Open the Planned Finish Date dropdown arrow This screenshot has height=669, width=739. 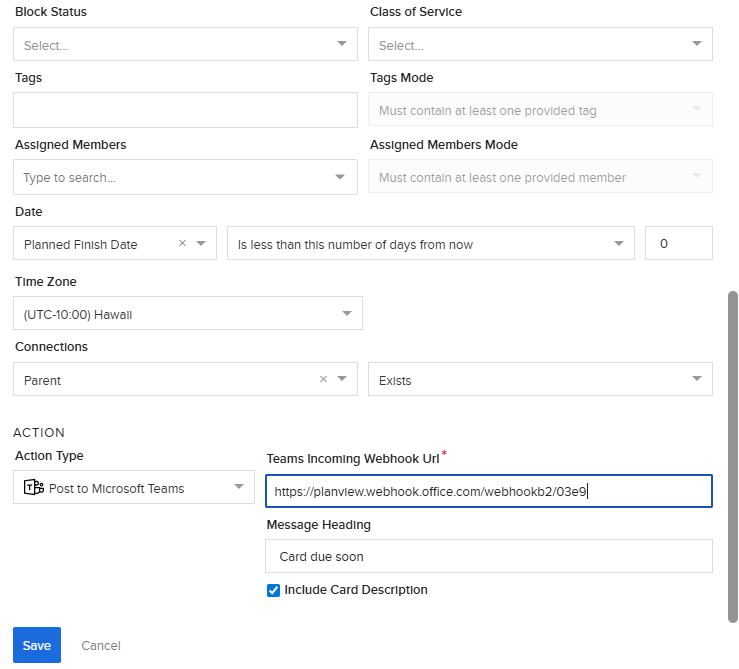coord(201,243)
